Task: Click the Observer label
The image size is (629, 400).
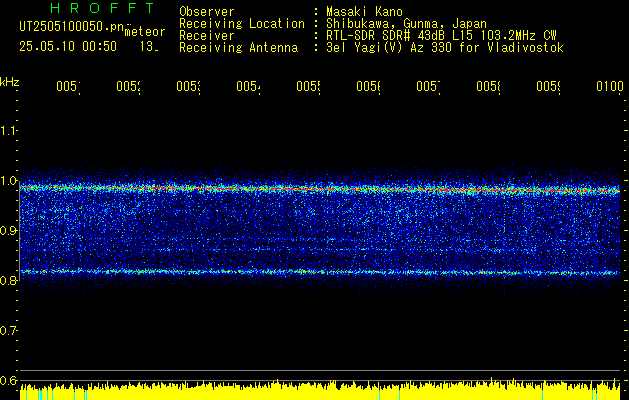Action: [207, 11]
